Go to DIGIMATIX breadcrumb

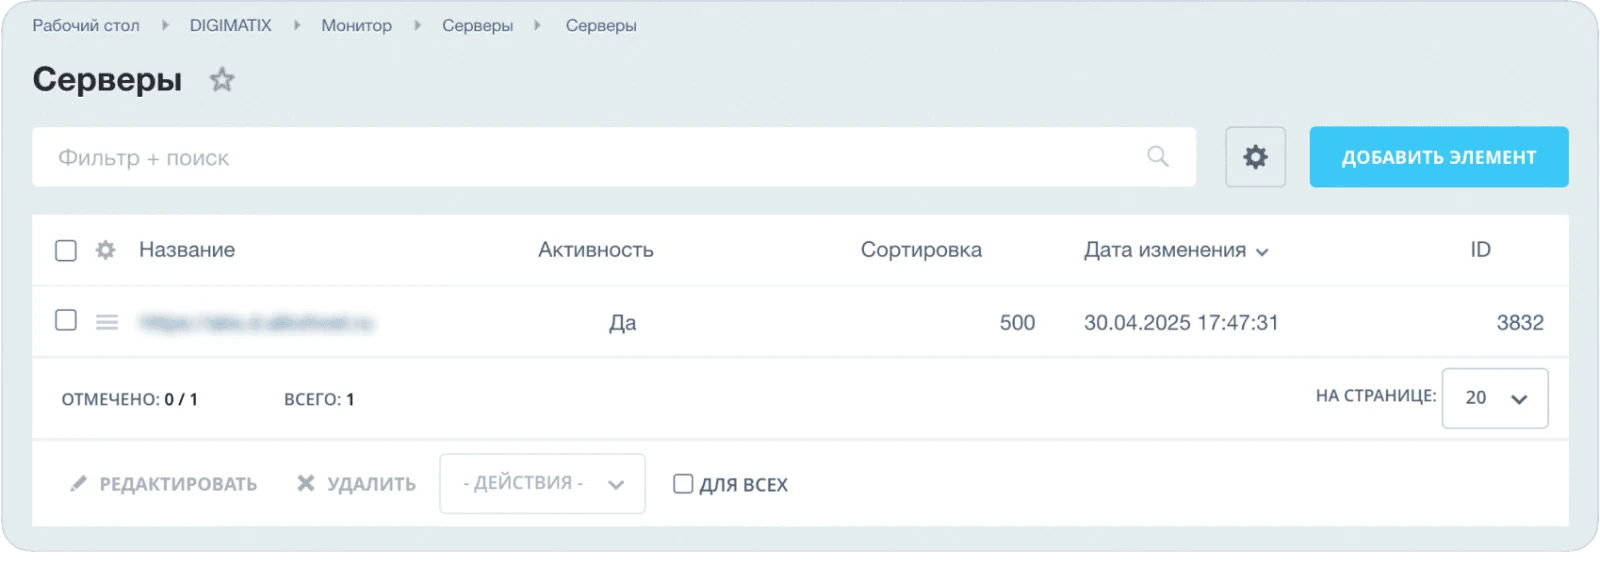click(231, 25)
